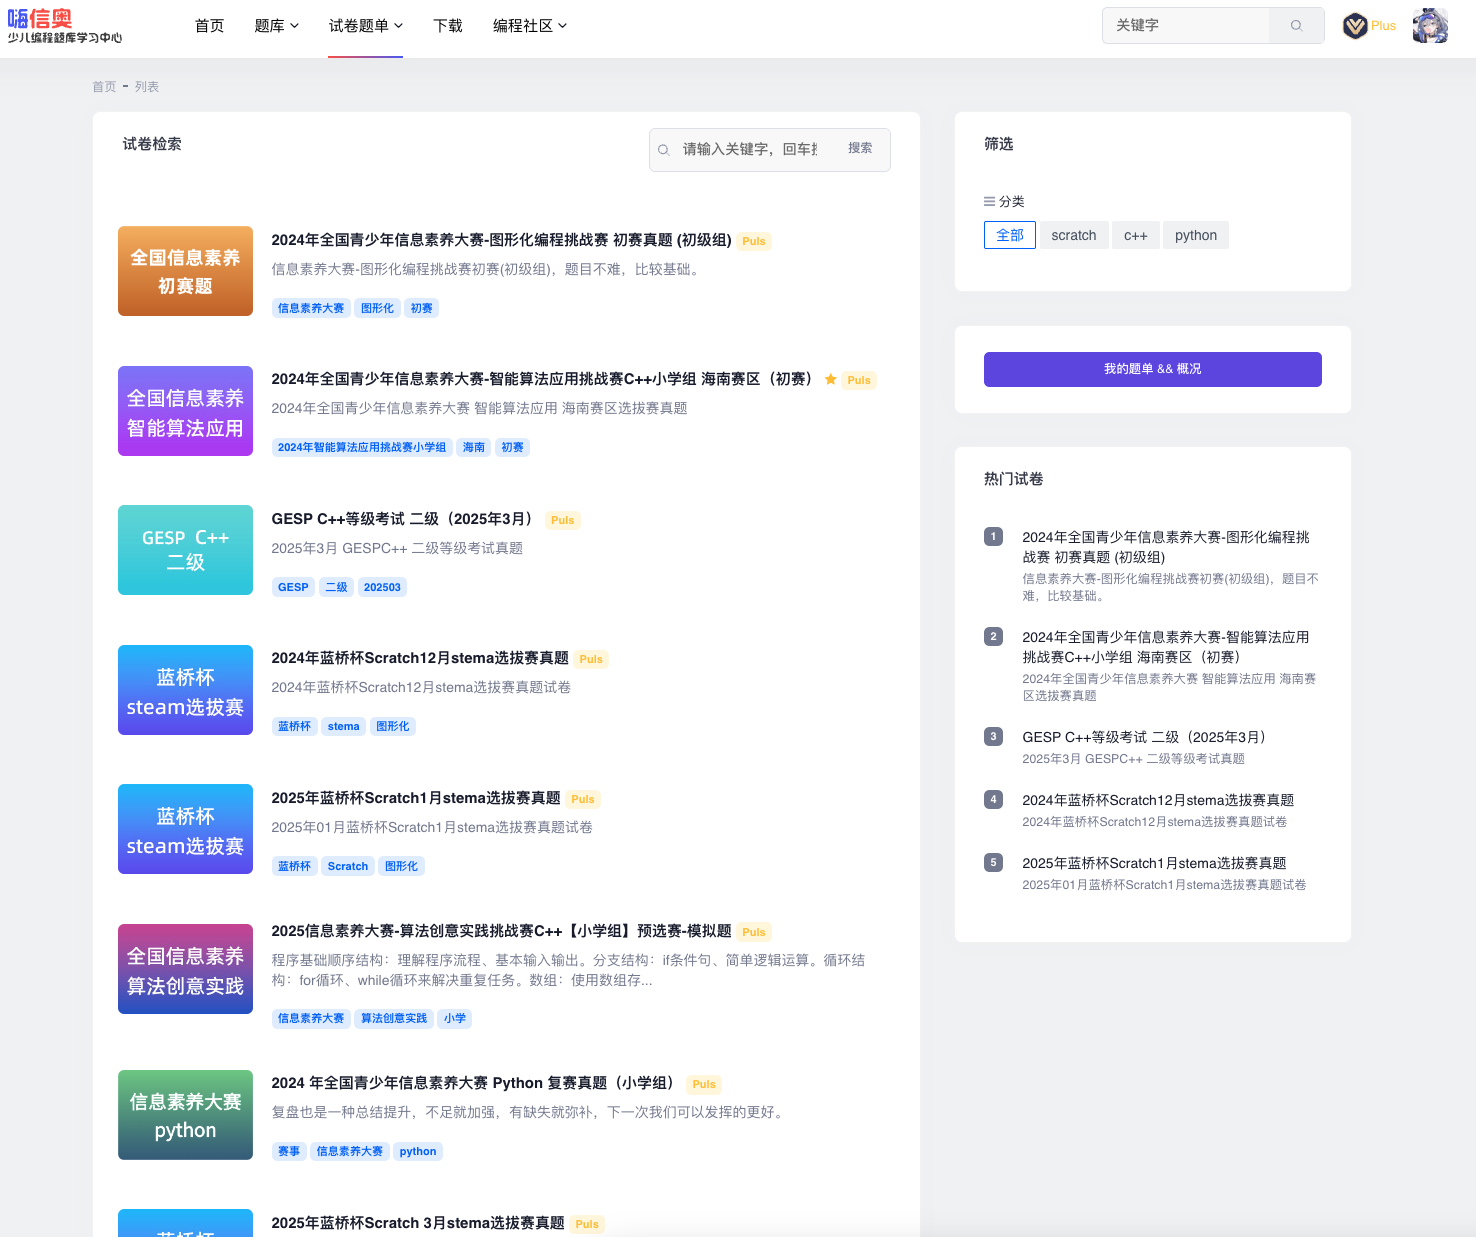Click the python tag on Python exam
The height and width of the screenshot is (1237, 1476).
(418, 1151)
